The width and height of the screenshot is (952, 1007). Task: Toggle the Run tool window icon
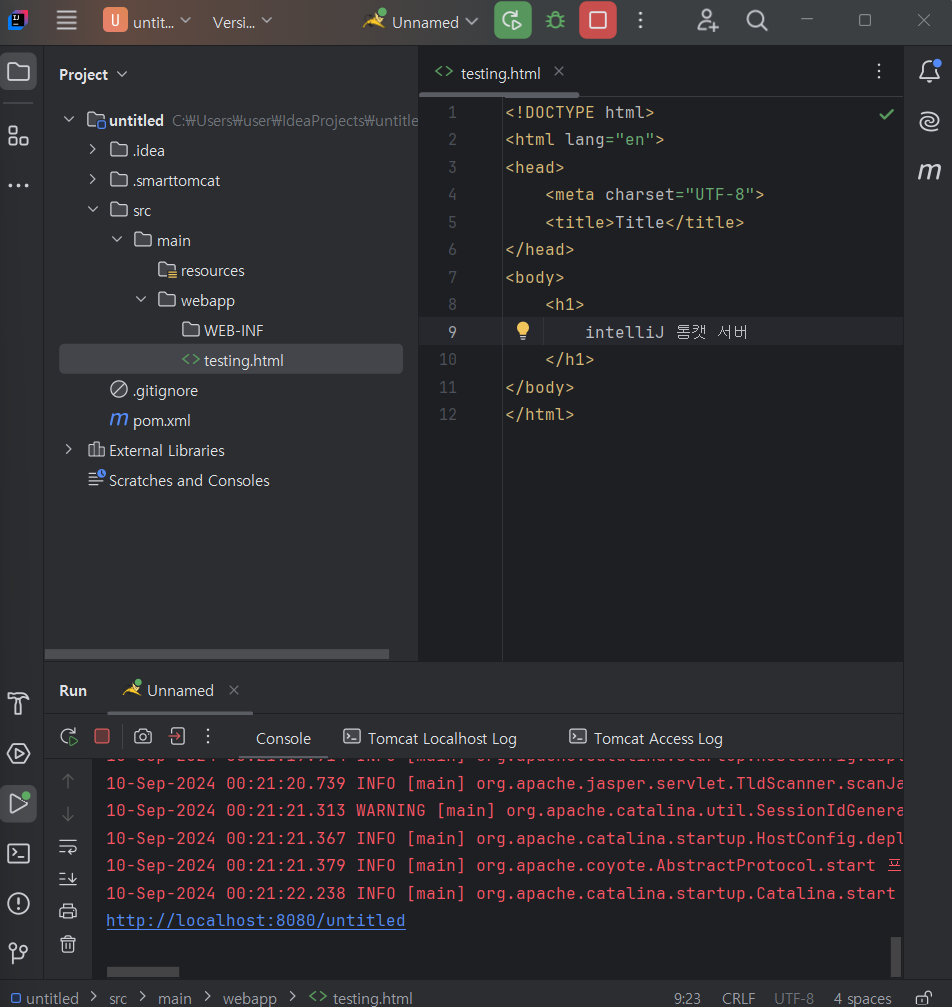pyautogui.click(x=18, y=803)
